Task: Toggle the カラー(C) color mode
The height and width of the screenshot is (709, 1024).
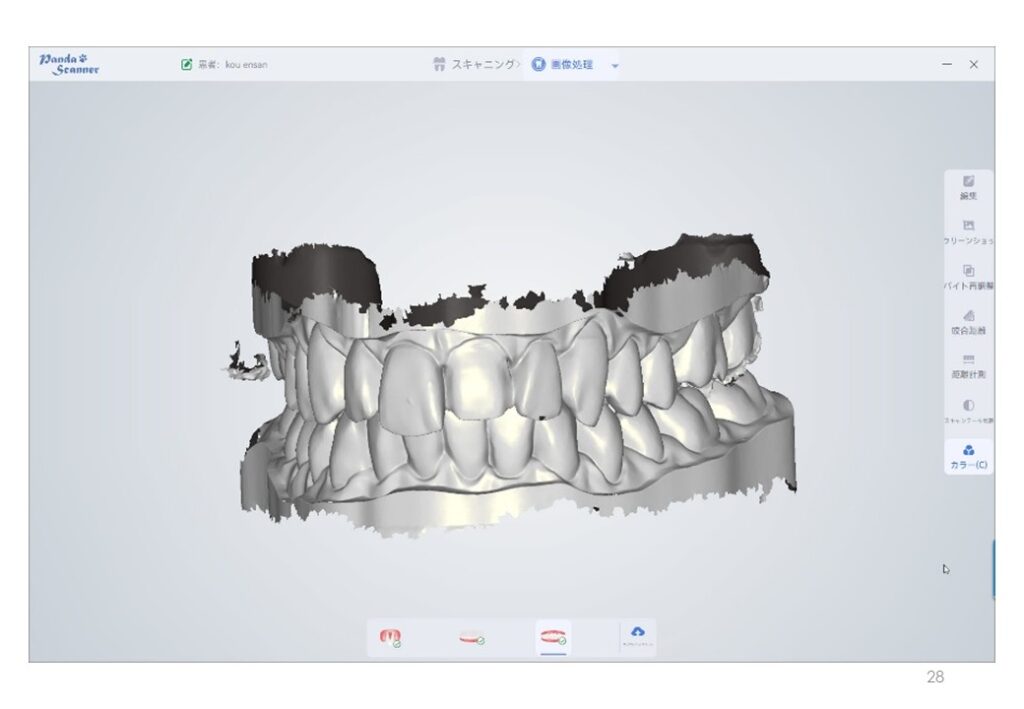Action: tap(968, 456)
